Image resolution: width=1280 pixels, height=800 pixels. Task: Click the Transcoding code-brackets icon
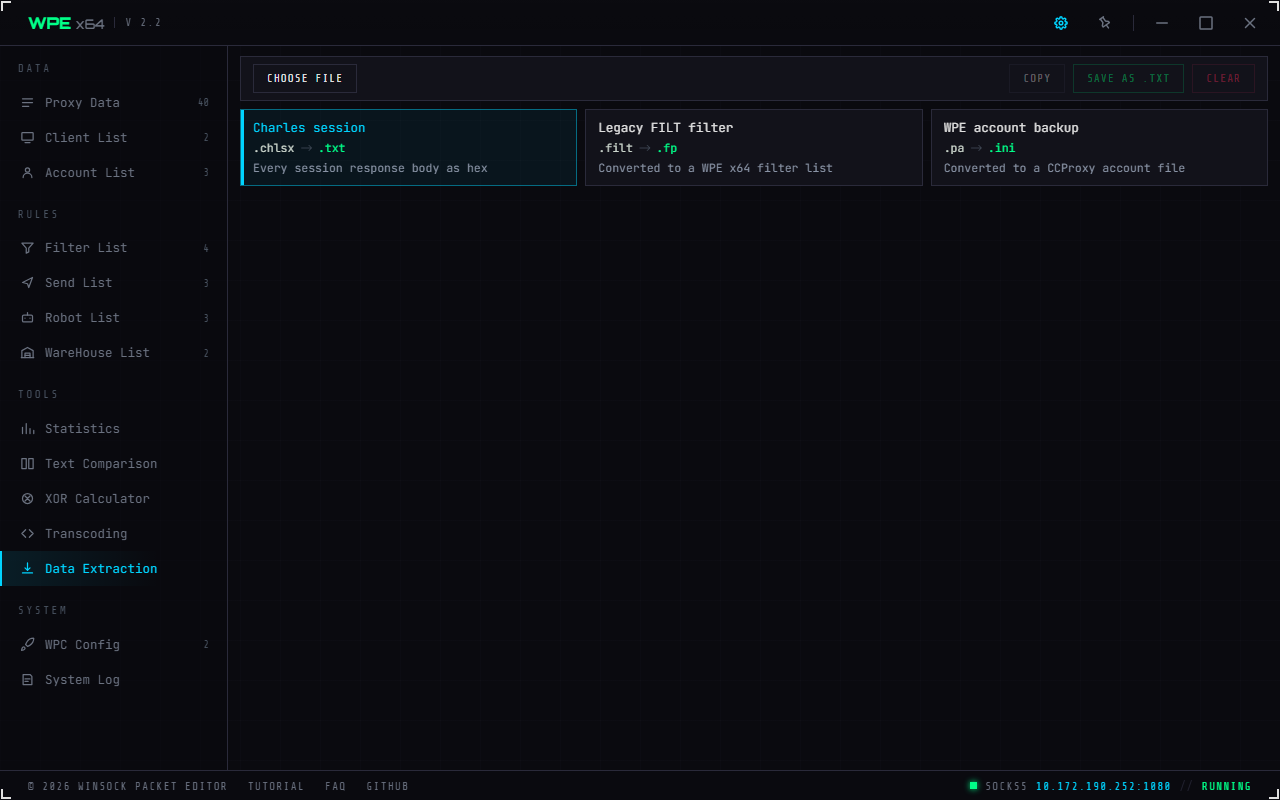click(x=27, y=534)
